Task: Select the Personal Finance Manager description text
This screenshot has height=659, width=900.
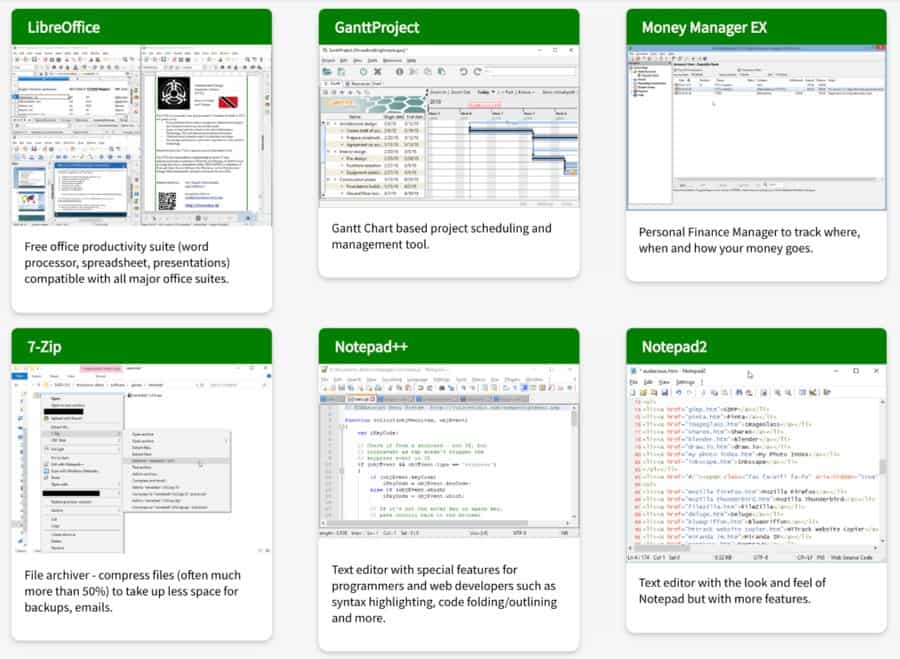Action: [749, 240]
